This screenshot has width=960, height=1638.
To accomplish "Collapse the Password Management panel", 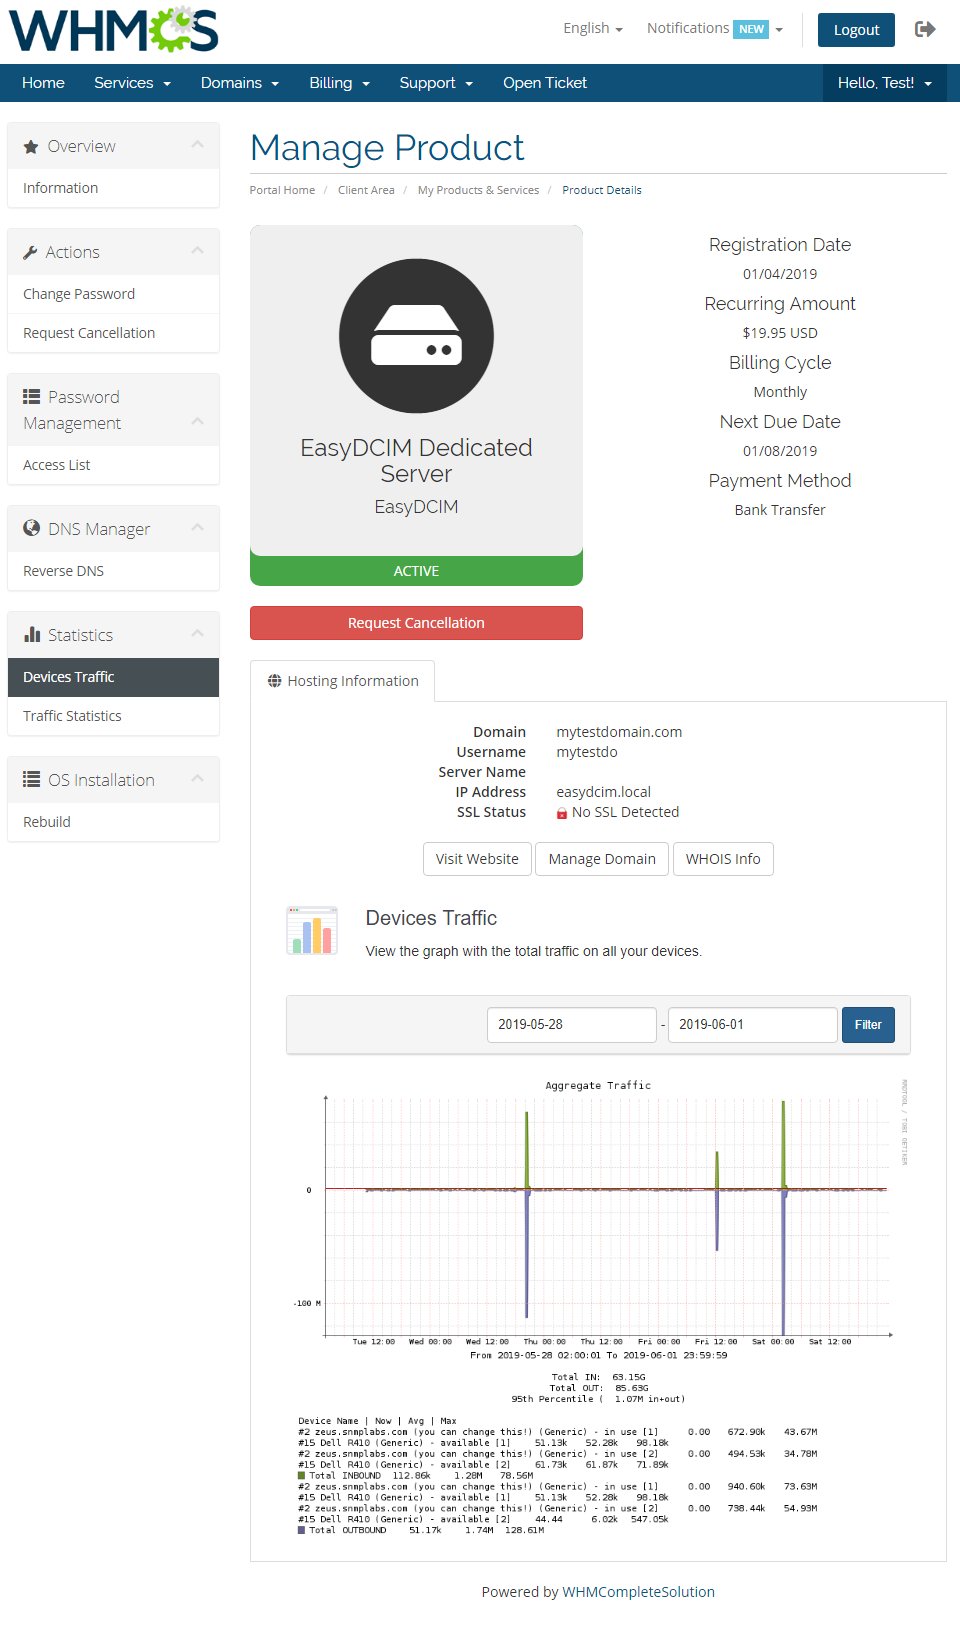I will (x=198, y=422).
